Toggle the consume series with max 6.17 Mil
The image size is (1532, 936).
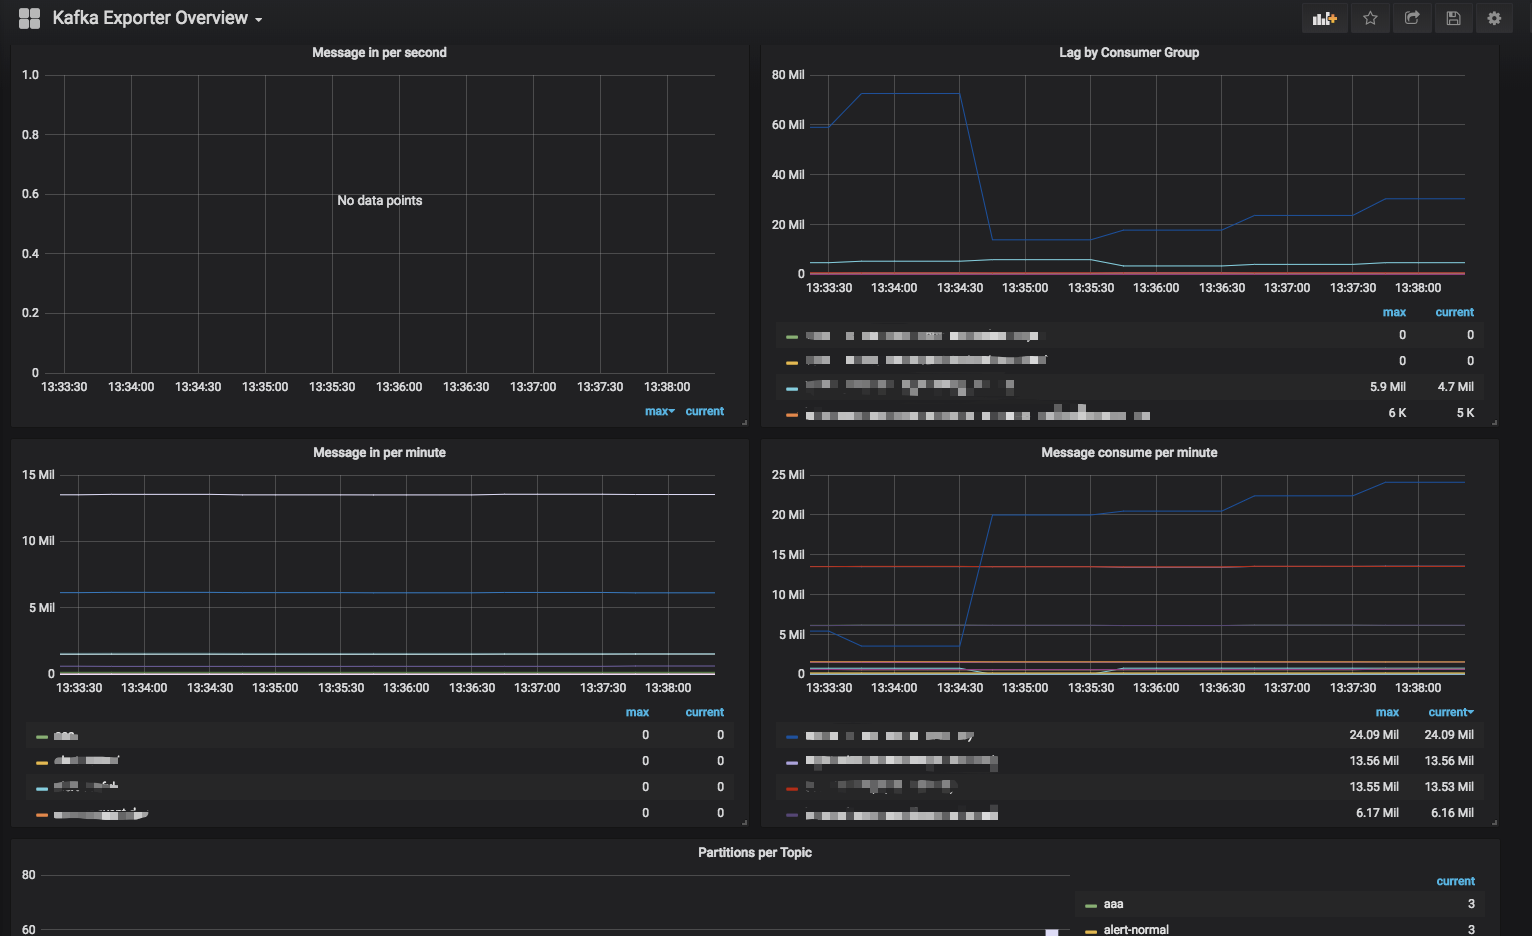coord(902,815)
